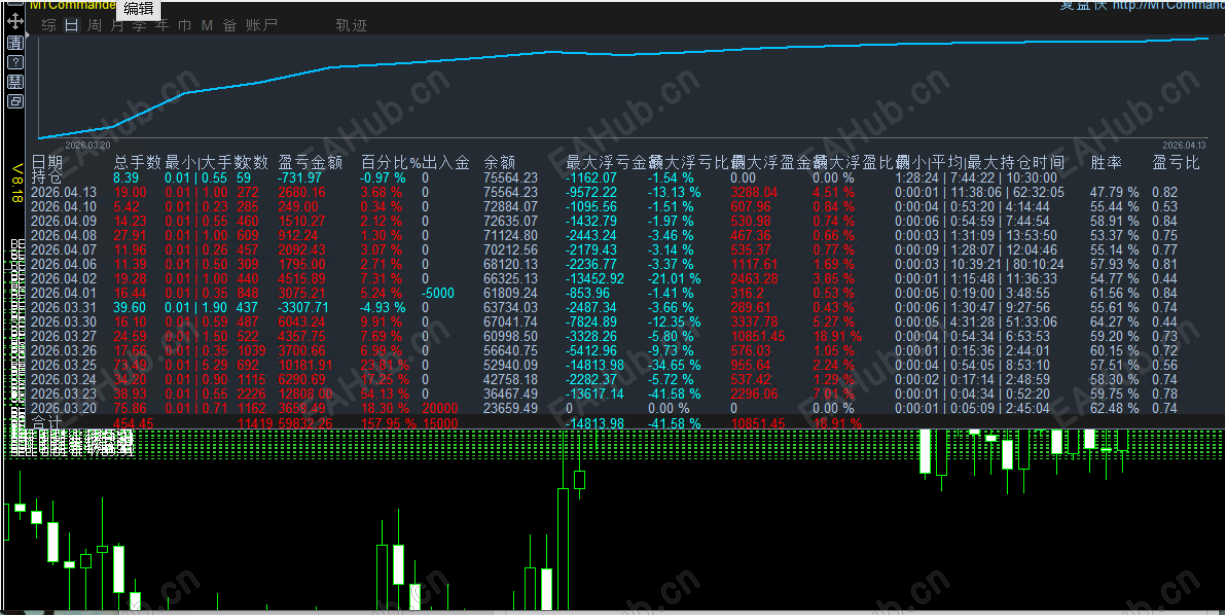
Task: Select the 2026.04.09 date row
Action: point(64,221)
